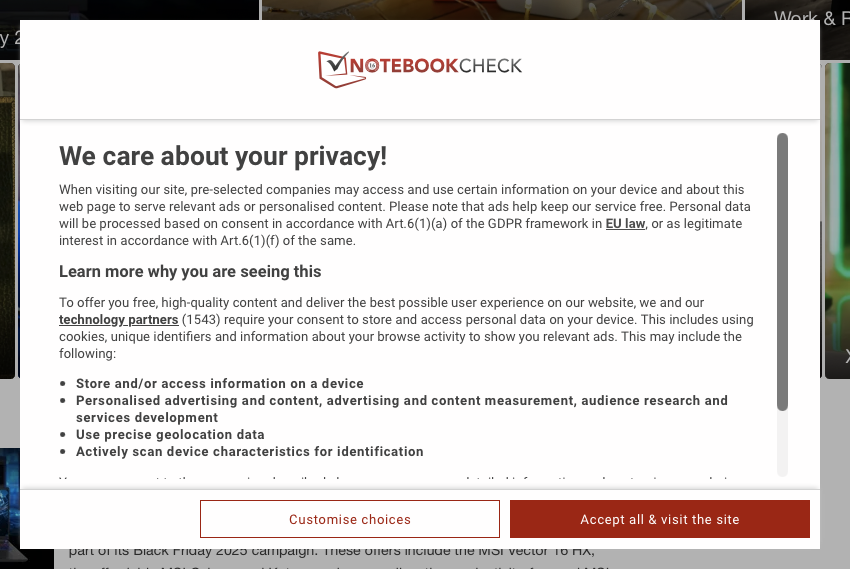Click the "Actively scan device characteristics" bullet
850x569 pixels.
tap(250, 452)
